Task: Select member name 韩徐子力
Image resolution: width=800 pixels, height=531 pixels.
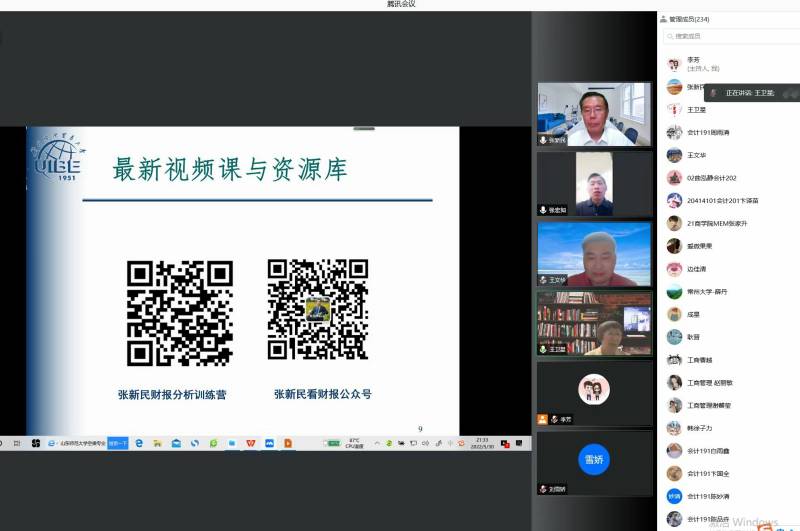Action: pos(699,428)
